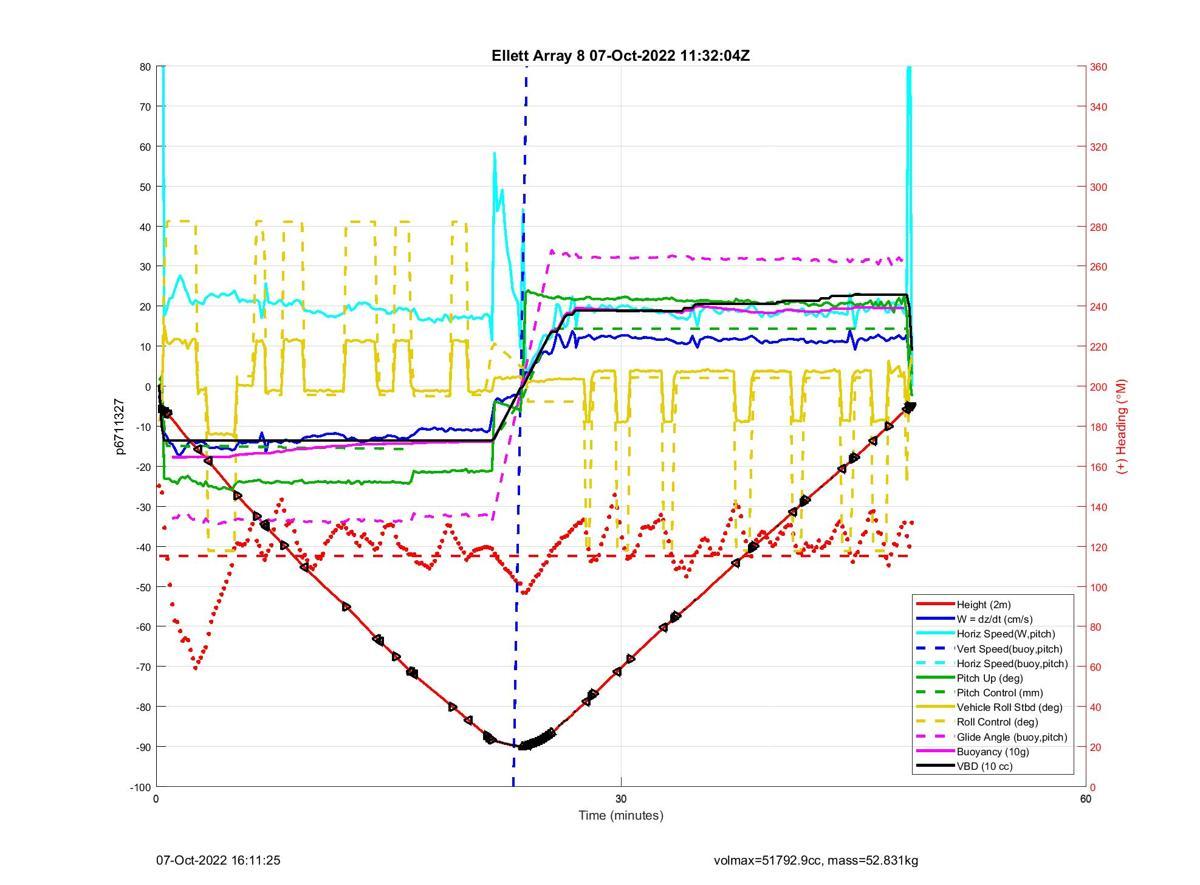1200x885 pixels.
Task: Click the footer timestamp '07-Oct-2022 16:11:25'
Action: pos(218,860)
